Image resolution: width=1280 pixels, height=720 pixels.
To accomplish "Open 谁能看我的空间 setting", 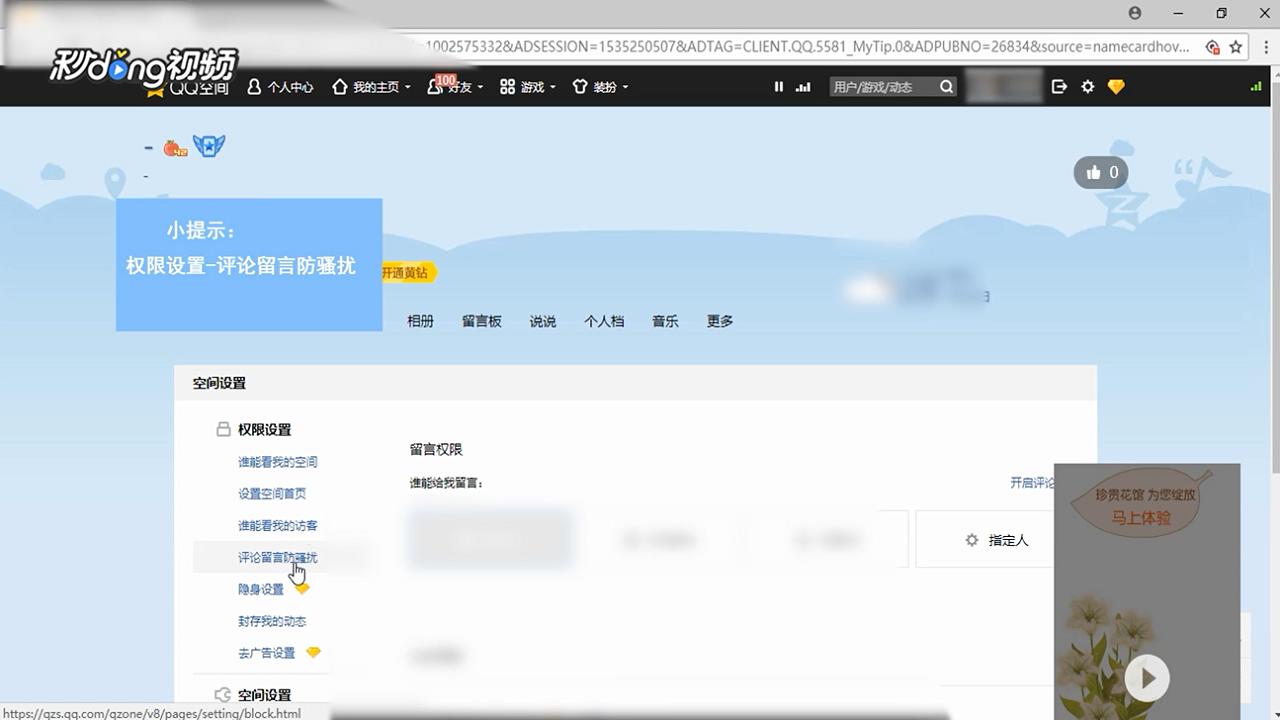I will (x=277, y=462).
